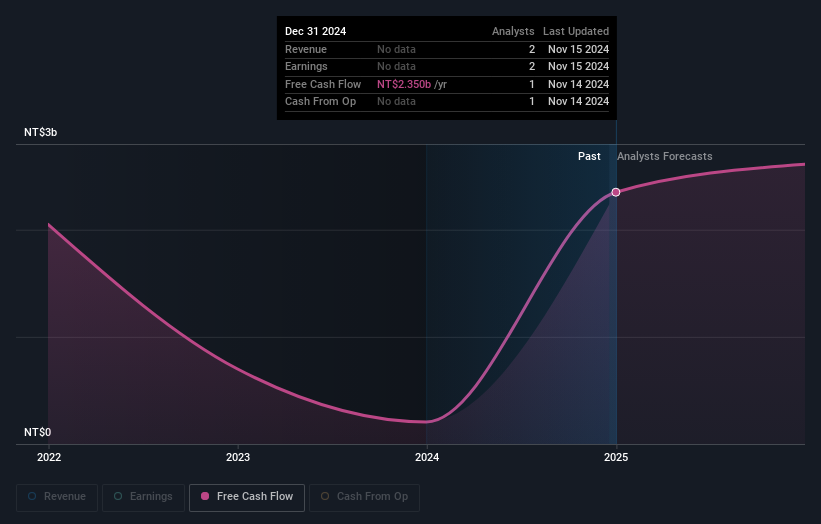Click the Revenue legend circle icon
The height and width of the screenshot is (524, 821).
[x=32, y=496]
